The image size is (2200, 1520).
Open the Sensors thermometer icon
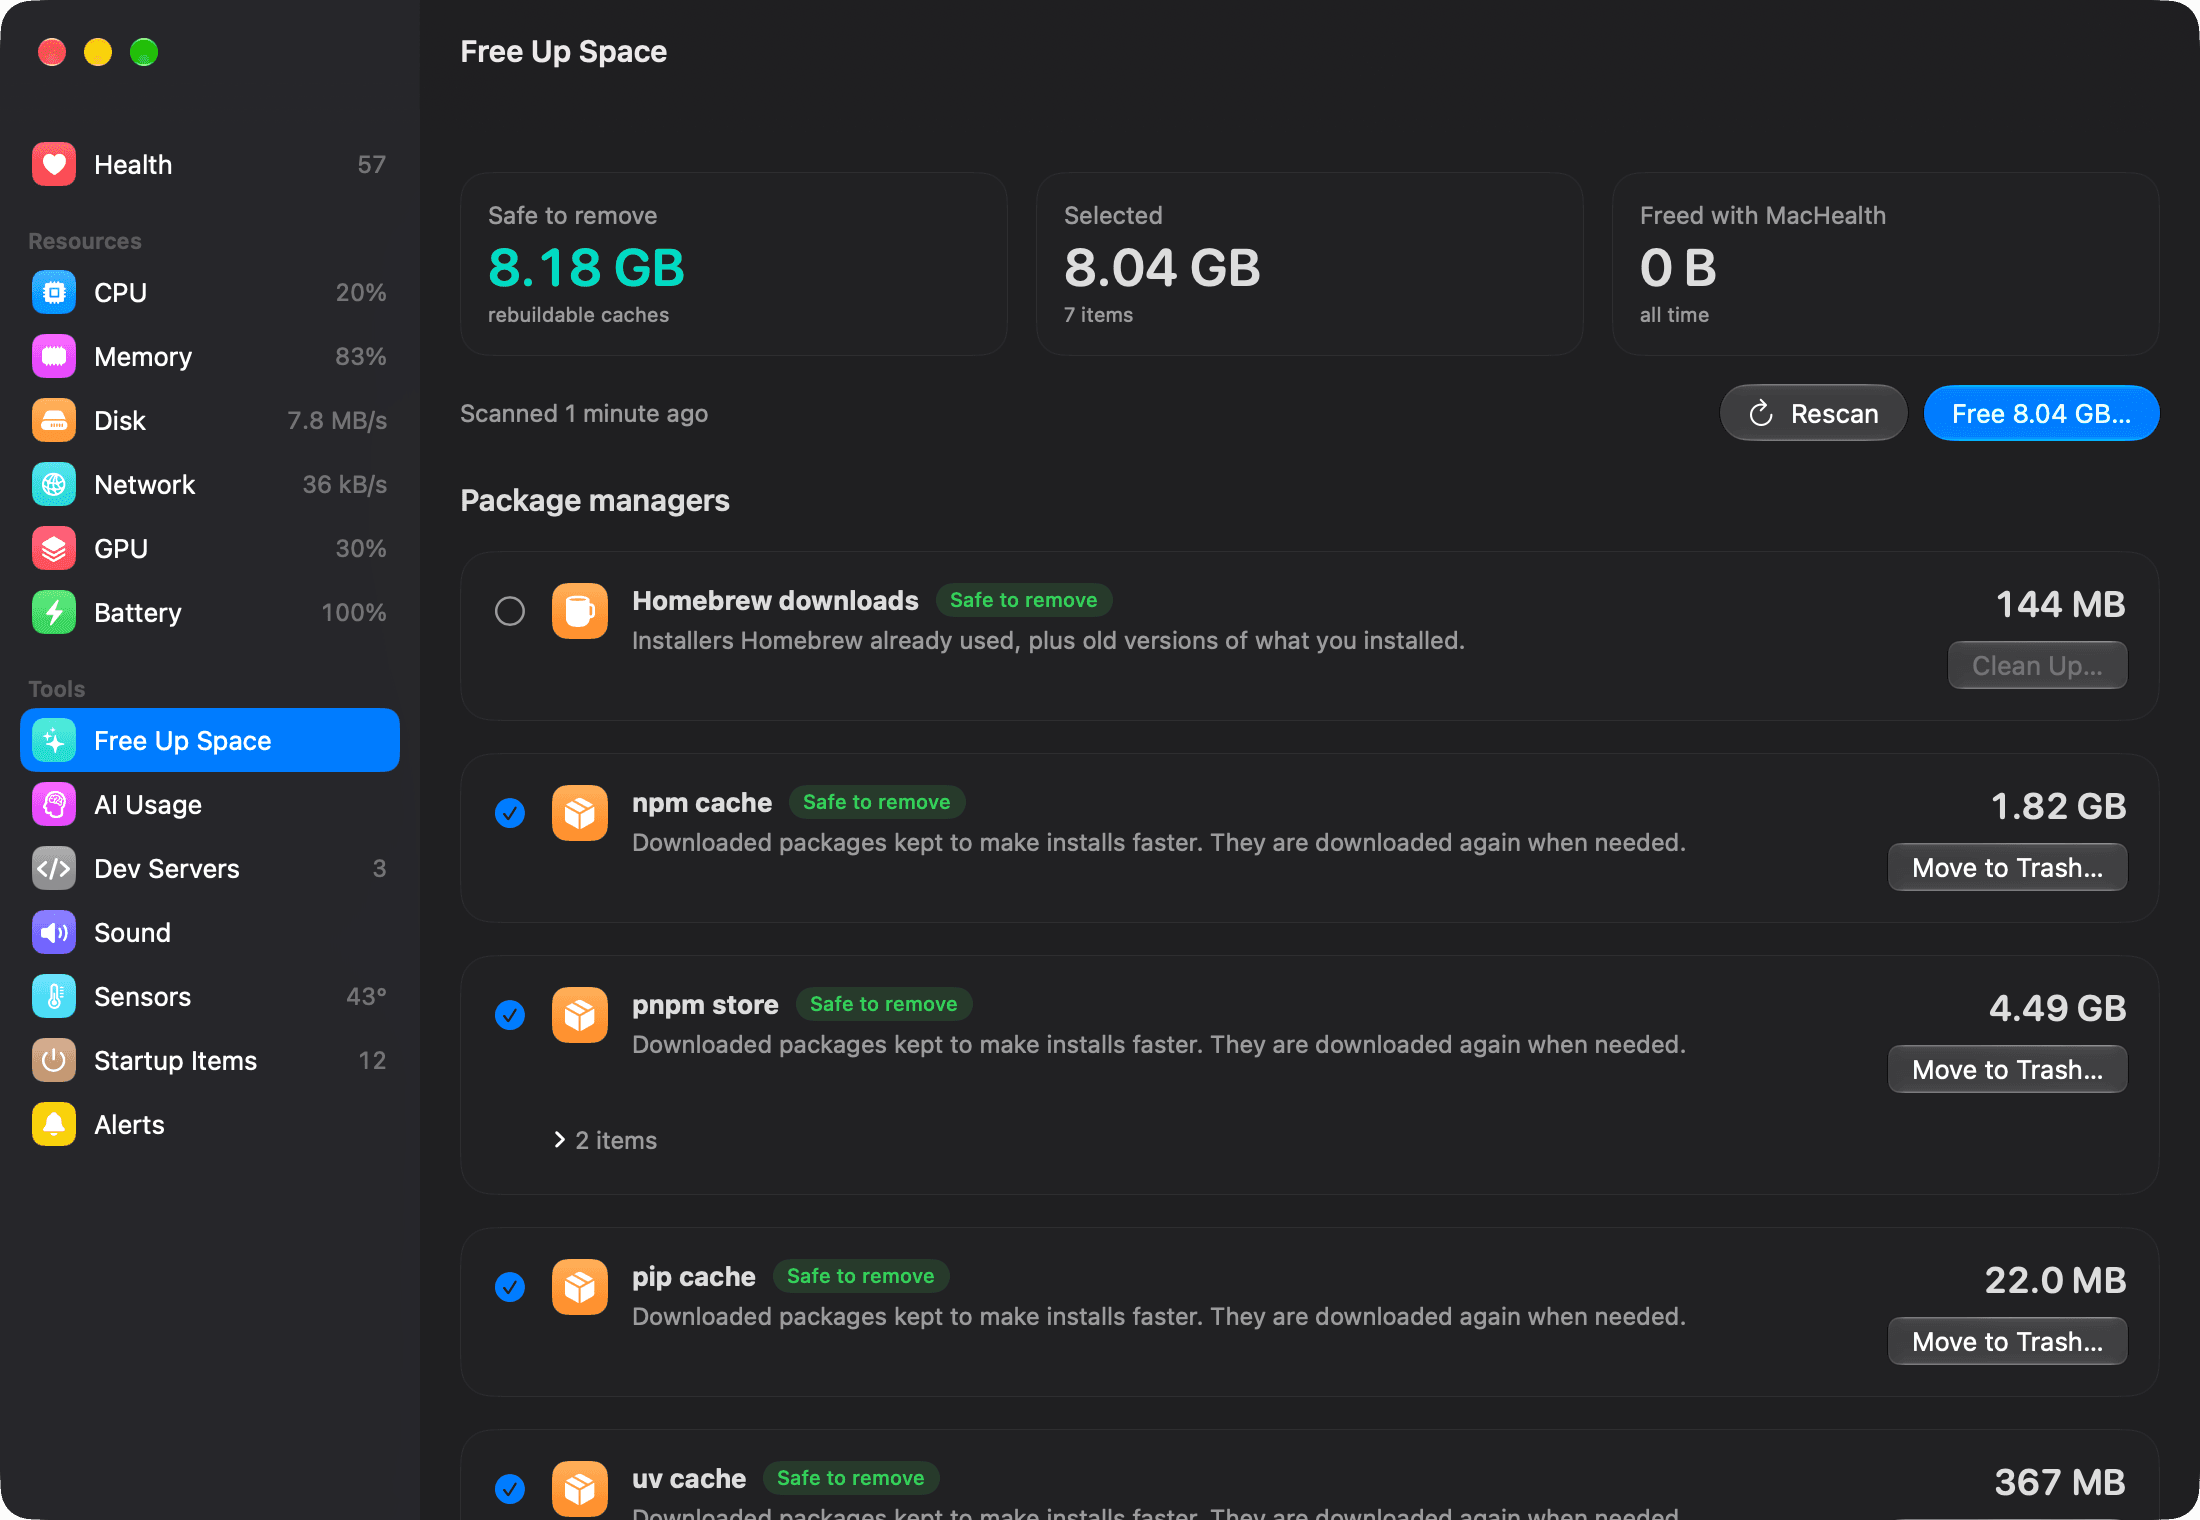point(54,997)
